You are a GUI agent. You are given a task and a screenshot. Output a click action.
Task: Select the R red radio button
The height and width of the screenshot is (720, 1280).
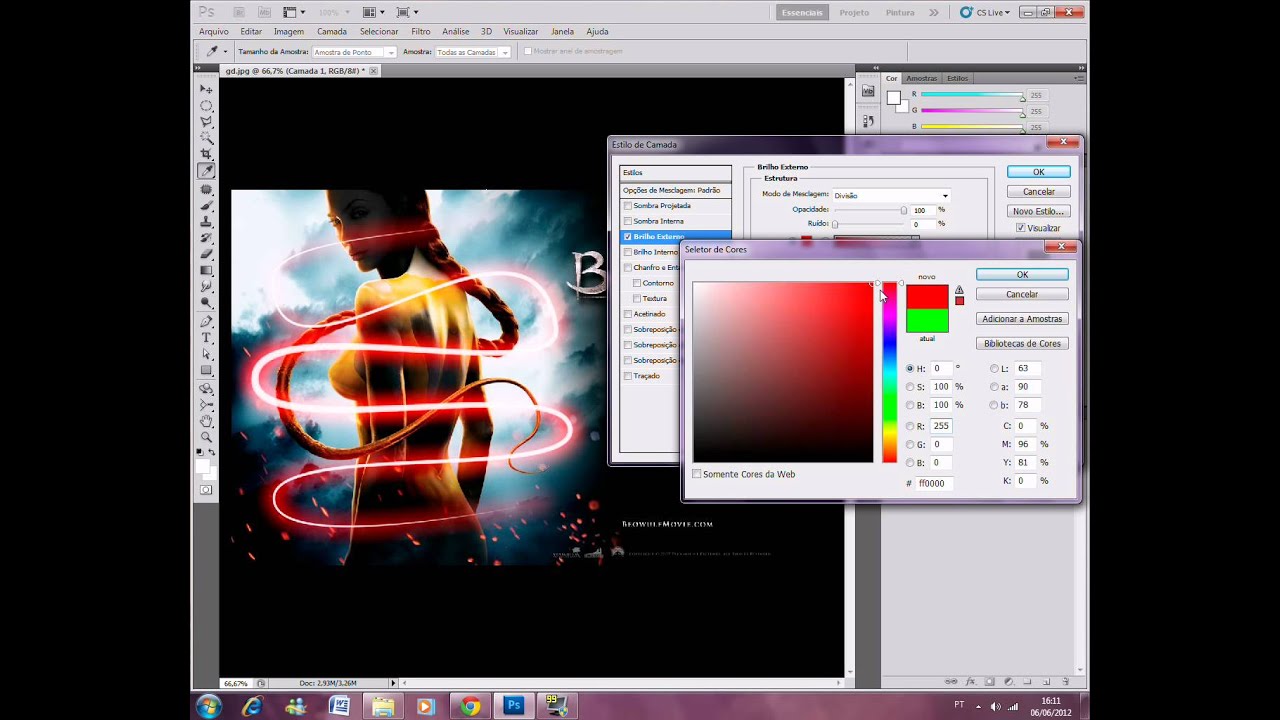pyautogui.click(x=910, y=426)
